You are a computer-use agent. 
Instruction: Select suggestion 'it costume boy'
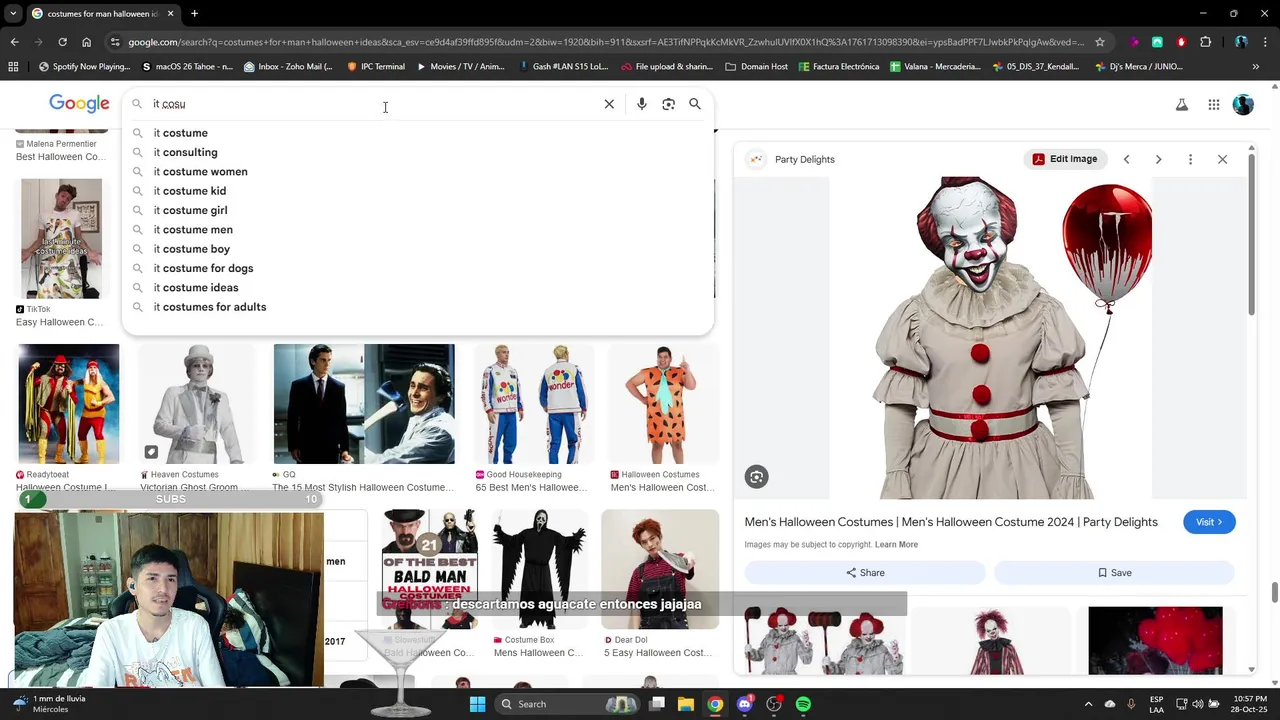click(418, 249)
